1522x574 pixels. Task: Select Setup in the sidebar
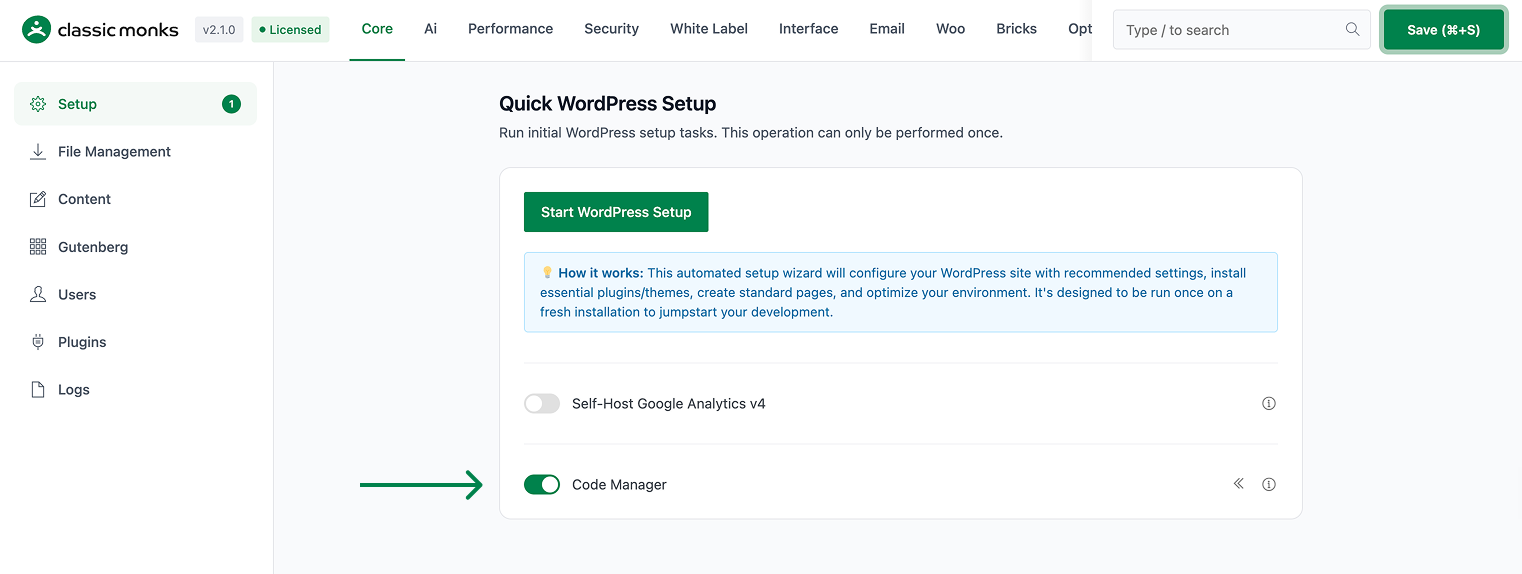135,104
